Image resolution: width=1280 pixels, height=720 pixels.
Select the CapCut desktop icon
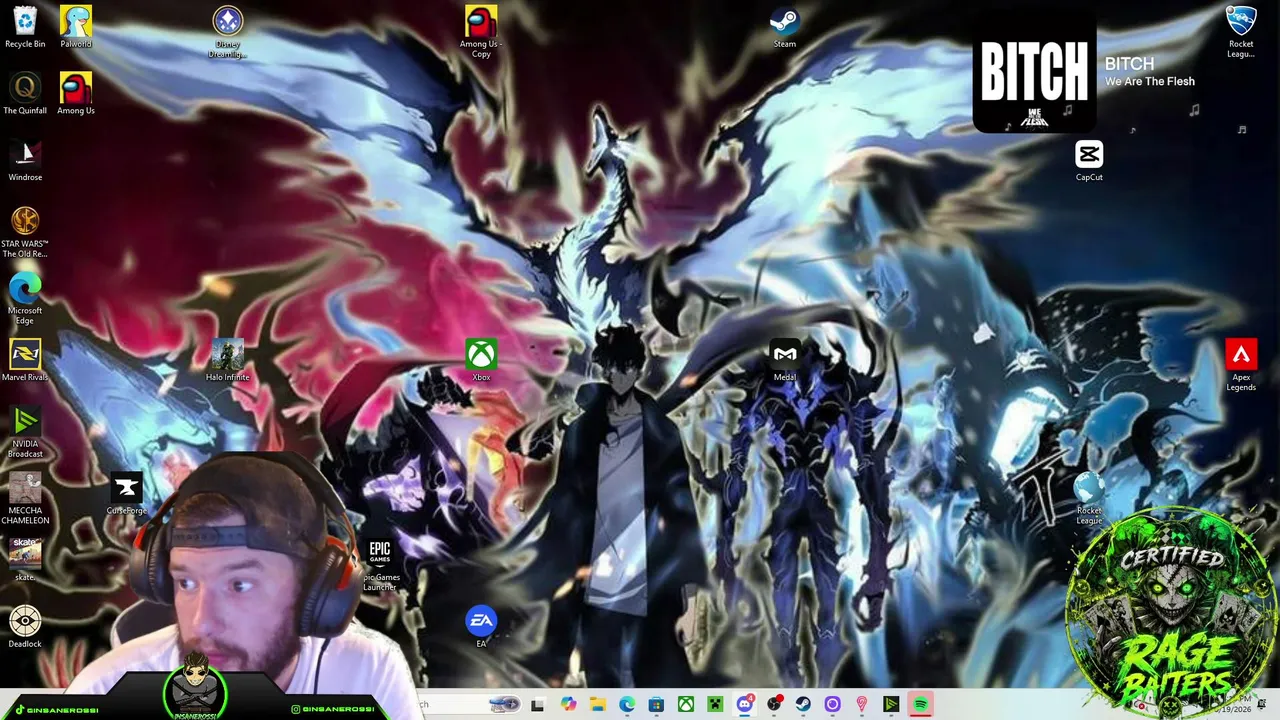(1089, 160)
